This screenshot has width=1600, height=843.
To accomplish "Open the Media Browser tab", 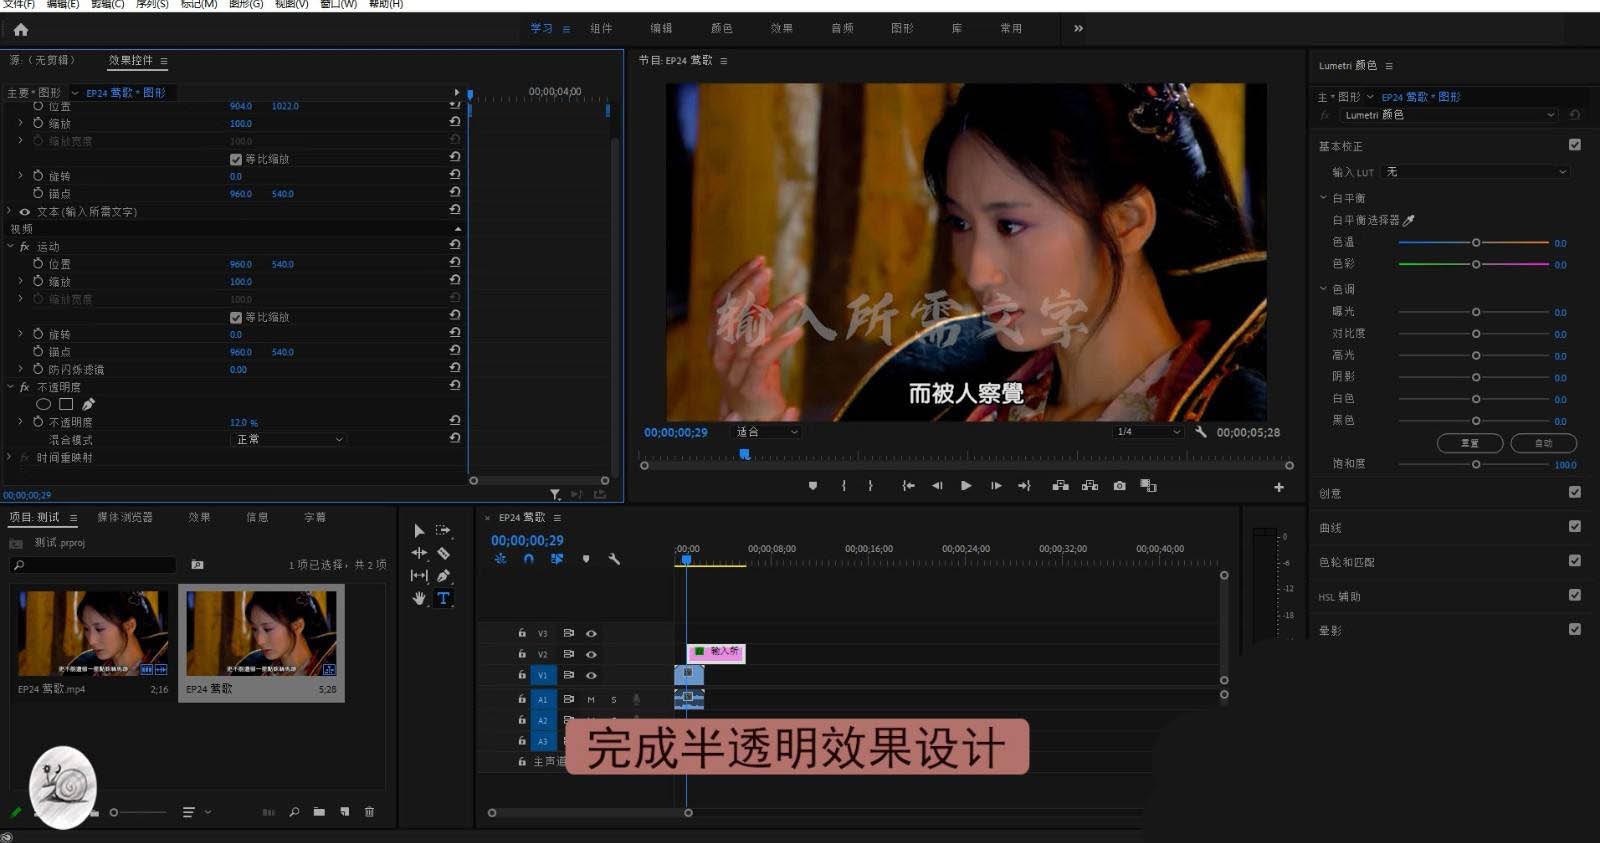I will tap(125, 517).
